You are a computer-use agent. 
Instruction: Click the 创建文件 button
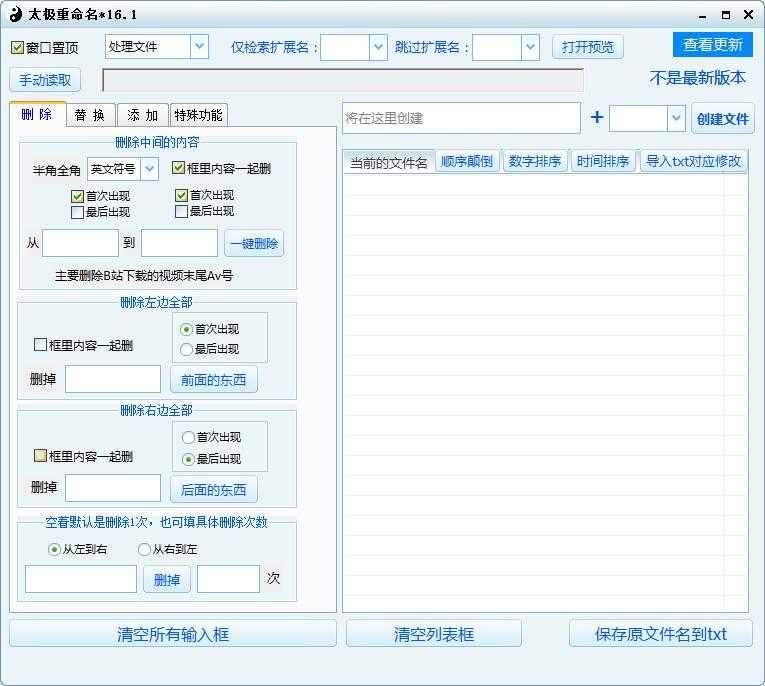click(x=723, y=119)
